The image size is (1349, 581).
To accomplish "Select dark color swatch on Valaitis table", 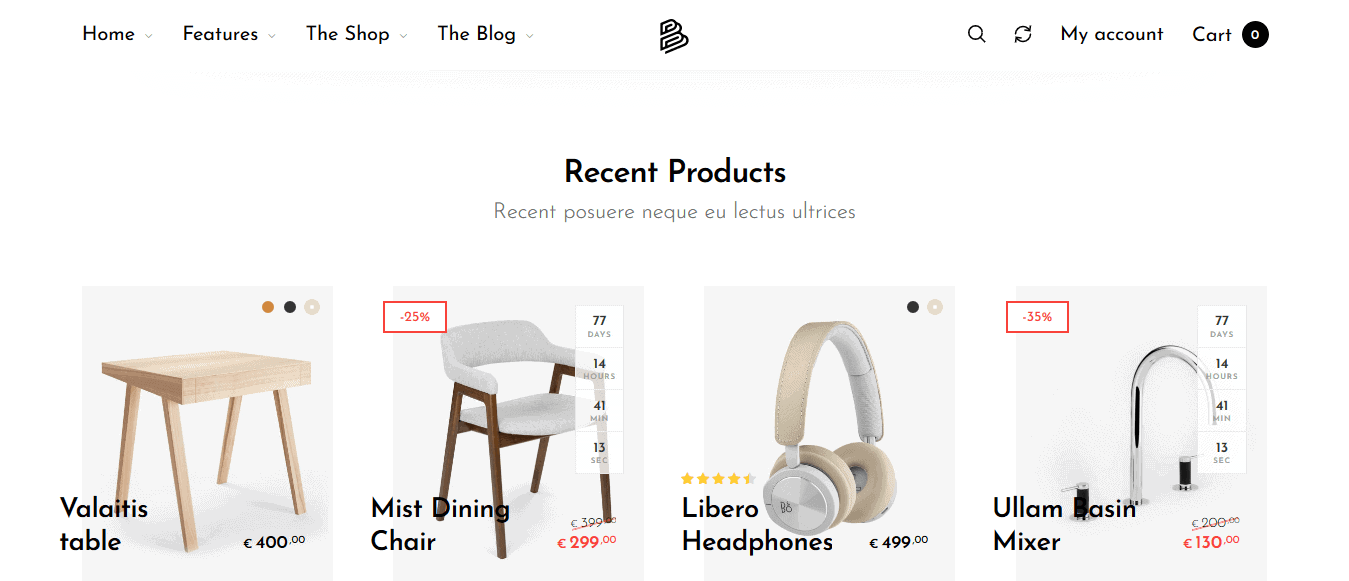I will pos(290,307).
